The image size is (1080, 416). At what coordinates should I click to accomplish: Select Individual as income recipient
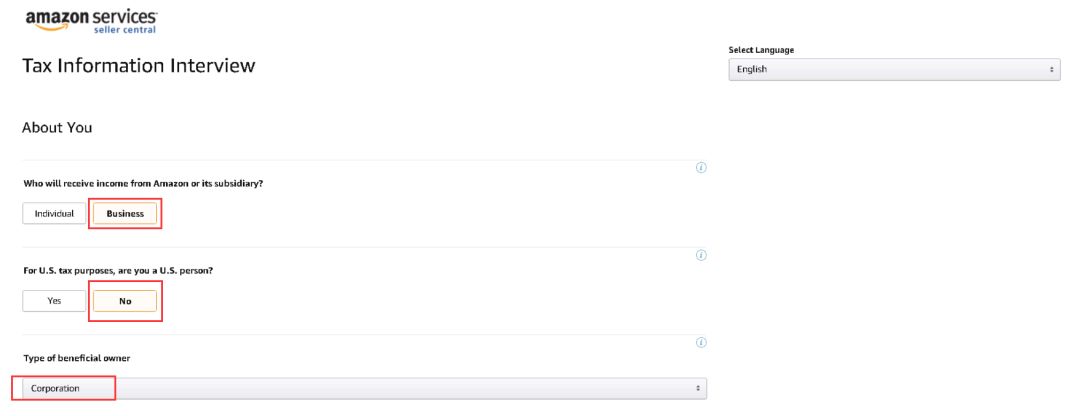tap(54, 213)
